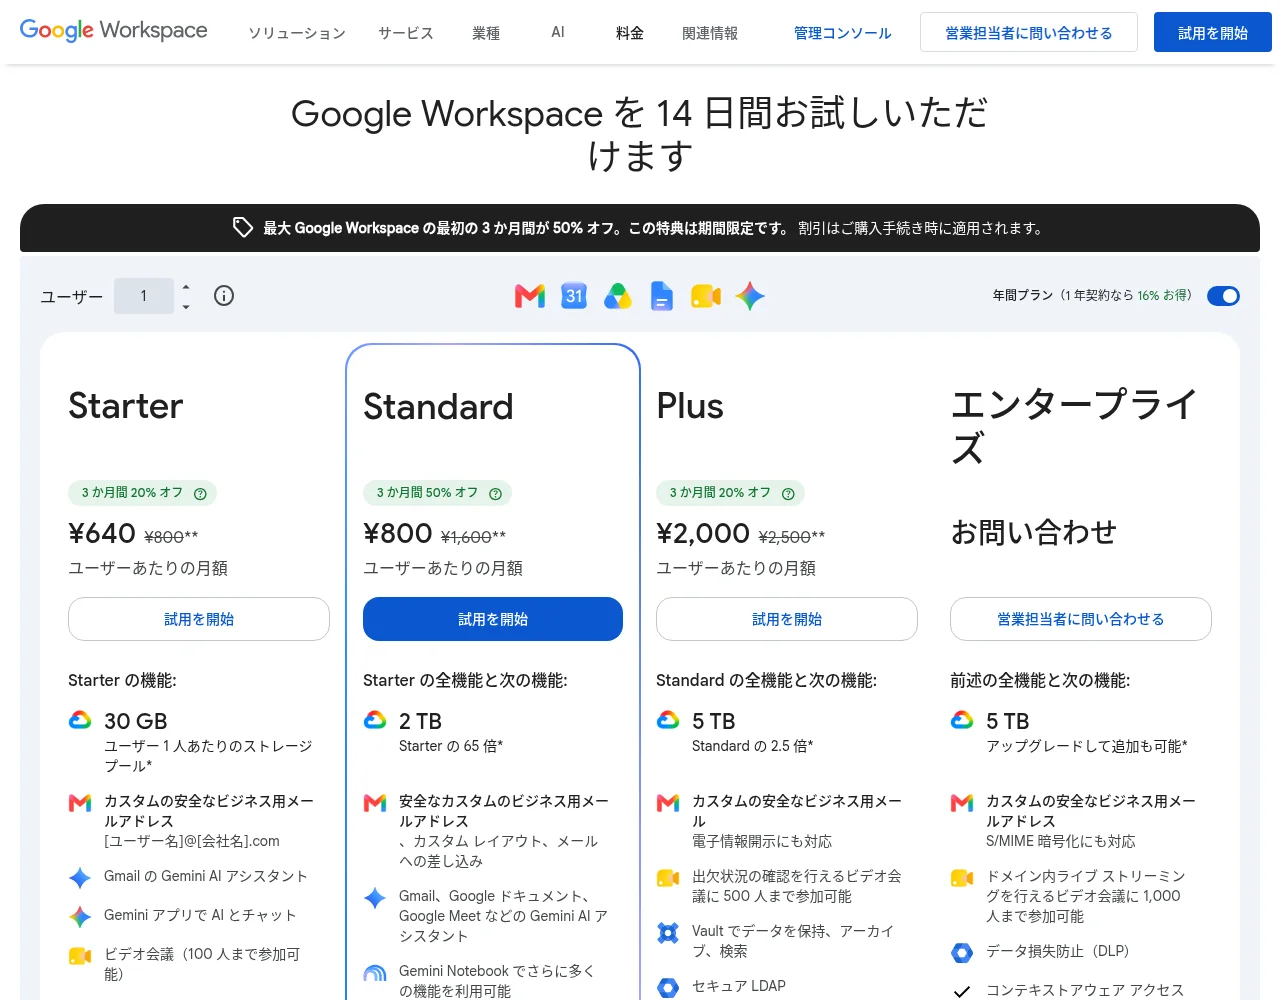Screen dimensions: 1280x1000
Task: Decrease user count with the down arrow
Action: pos(186,306)
